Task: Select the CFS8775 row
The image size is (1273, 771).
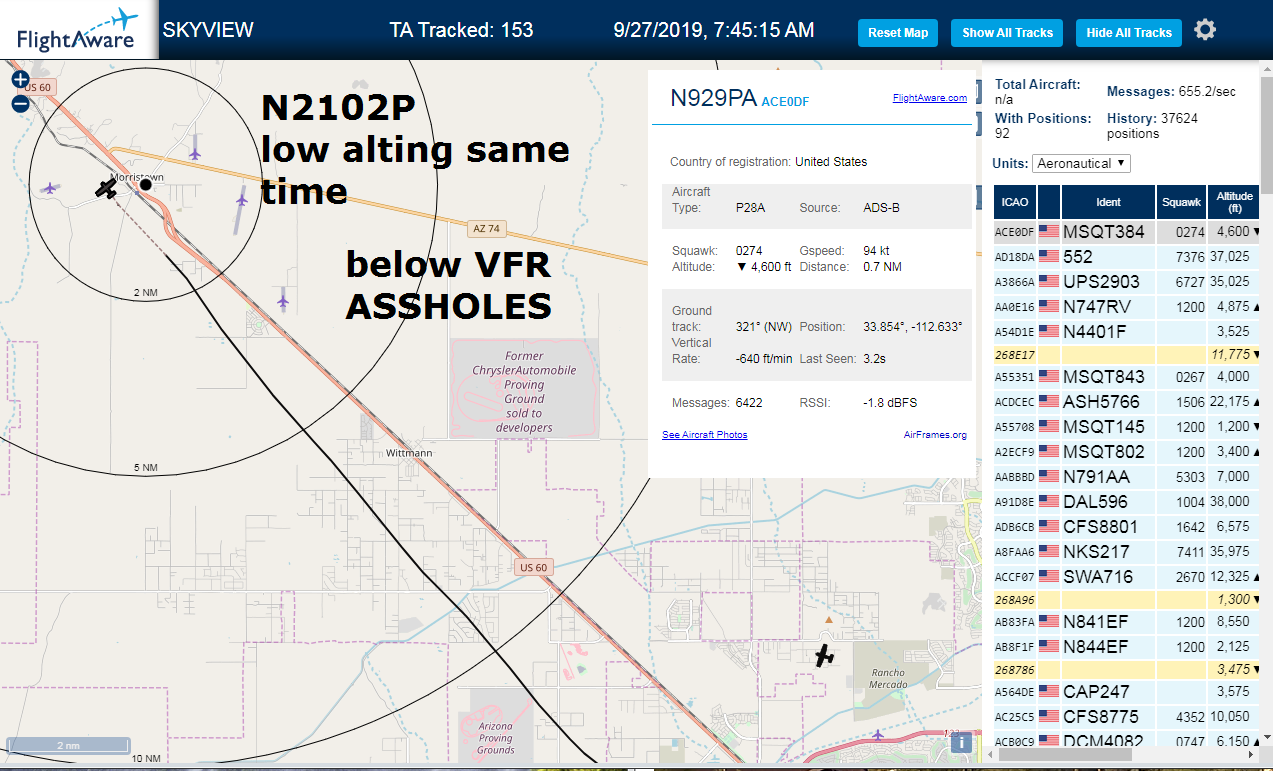Action: click(1128, 717)
